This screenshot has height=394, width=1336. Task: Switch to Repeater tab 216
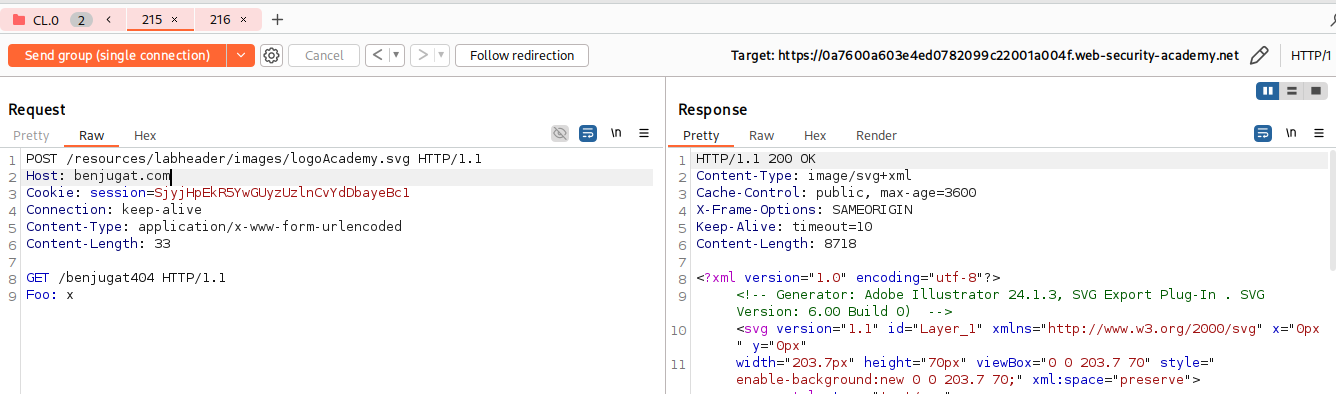[220, 19]
